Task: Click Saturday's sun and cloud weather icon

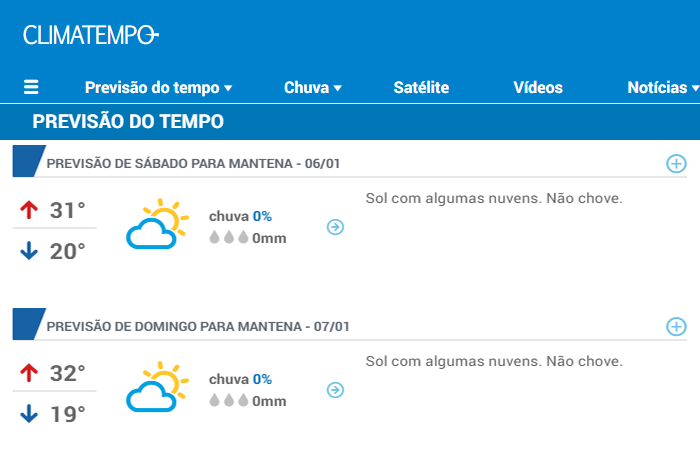Action: tap(157, 224)
